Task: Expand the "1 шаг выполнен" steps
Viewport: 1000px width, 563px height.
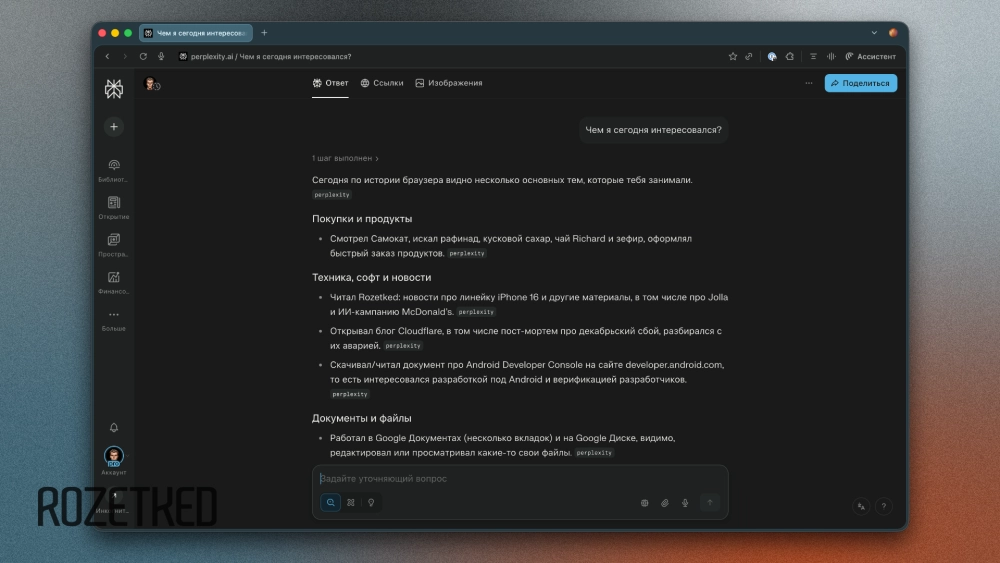Action: [345, 158]
